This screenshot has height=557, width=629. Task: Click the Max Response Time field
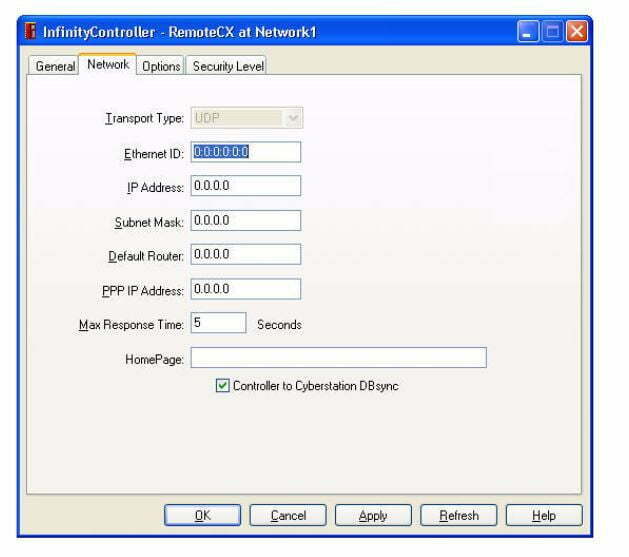click(218, 323)
